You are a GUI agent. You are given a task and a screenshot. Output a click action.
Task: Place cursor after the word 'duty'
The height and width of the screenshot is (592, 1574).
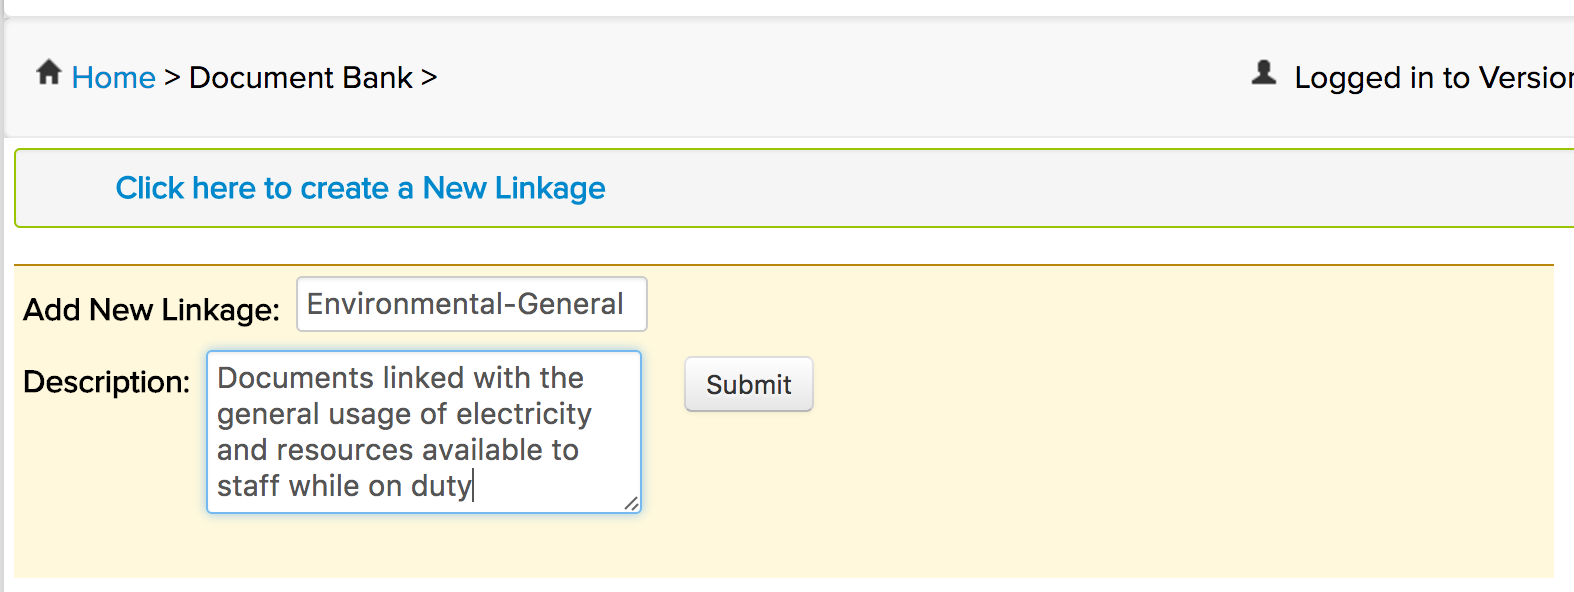(474, 486)
